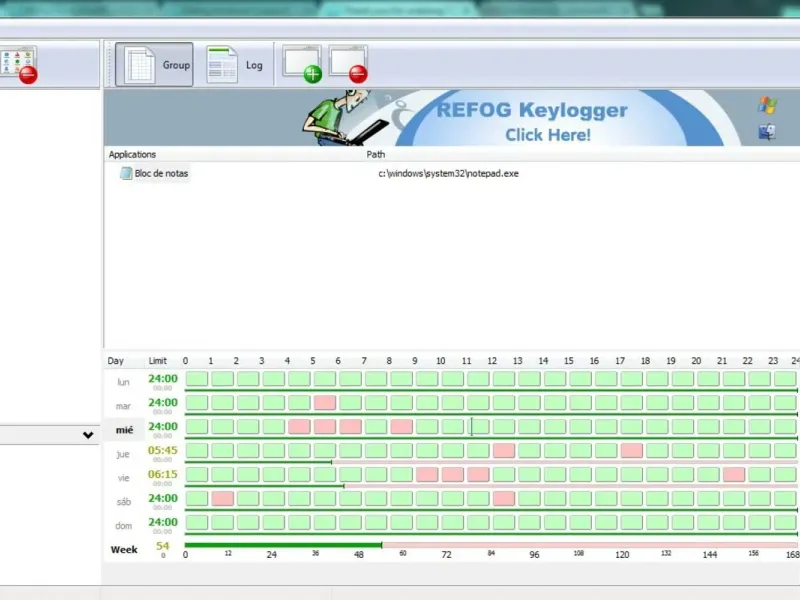Toggle the red hour 12 block on jue
800x600 pixels.
tap(504, 451)
